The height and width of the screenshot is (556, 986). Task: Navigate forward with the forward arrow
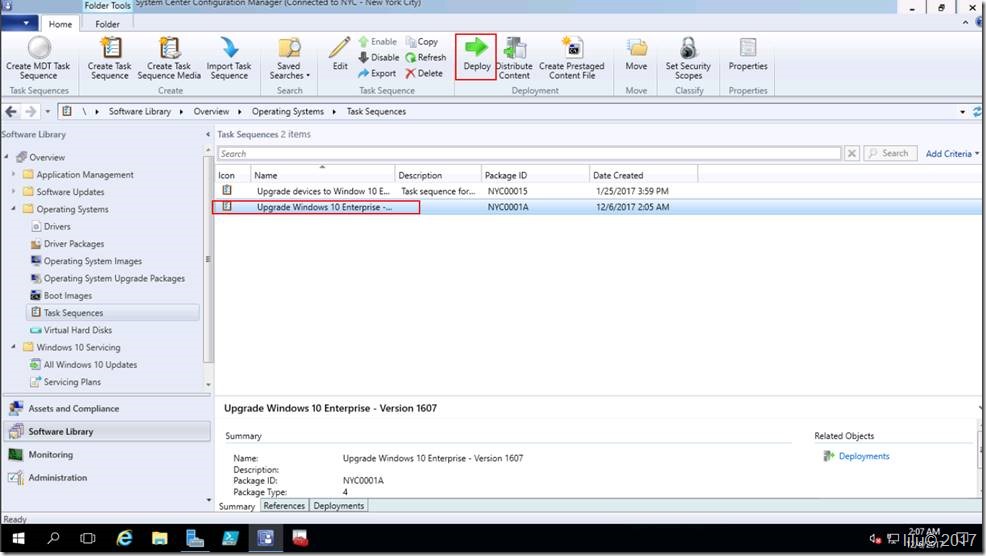click(x=30, y=111)
